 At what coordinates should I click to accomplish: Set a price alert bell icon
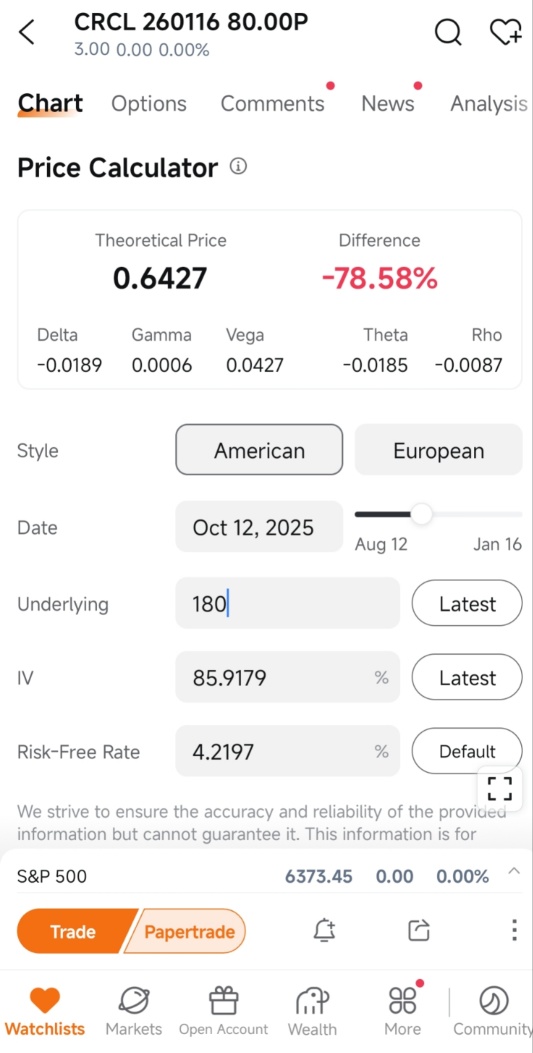325,931
